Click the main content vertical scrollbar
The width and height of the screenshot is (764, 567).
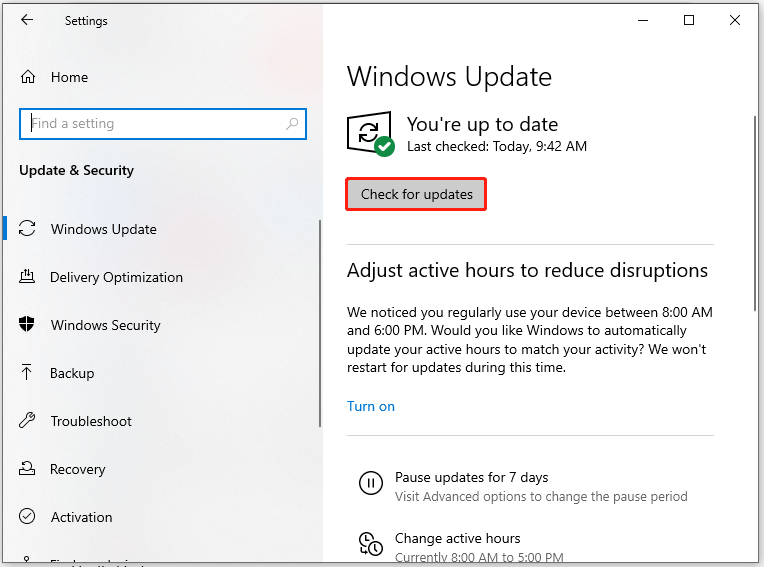755,213
